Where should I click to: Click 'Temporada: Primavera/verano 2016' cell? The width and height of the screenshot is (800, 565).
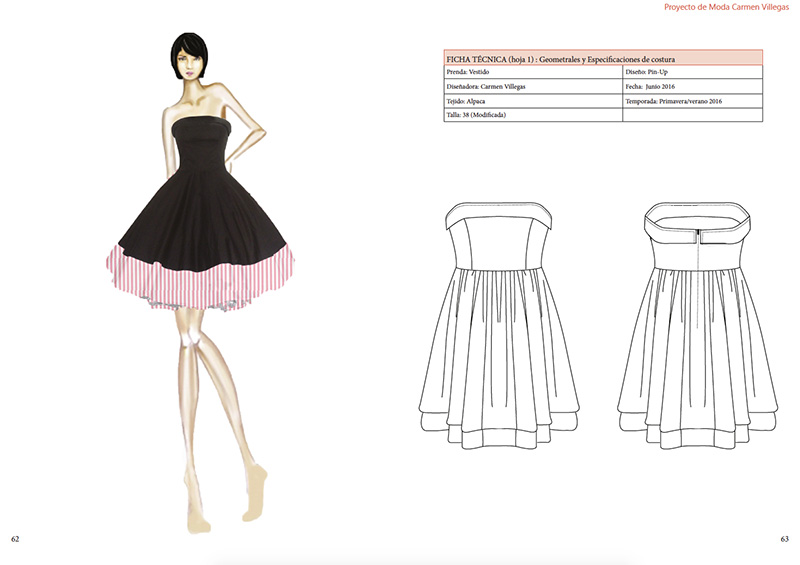point(692,101)
